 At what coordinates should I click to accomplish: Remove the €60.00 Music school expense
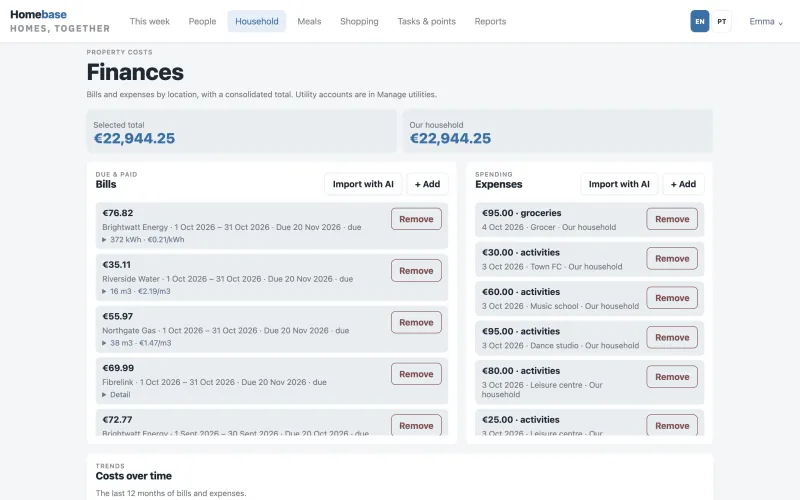672,298
